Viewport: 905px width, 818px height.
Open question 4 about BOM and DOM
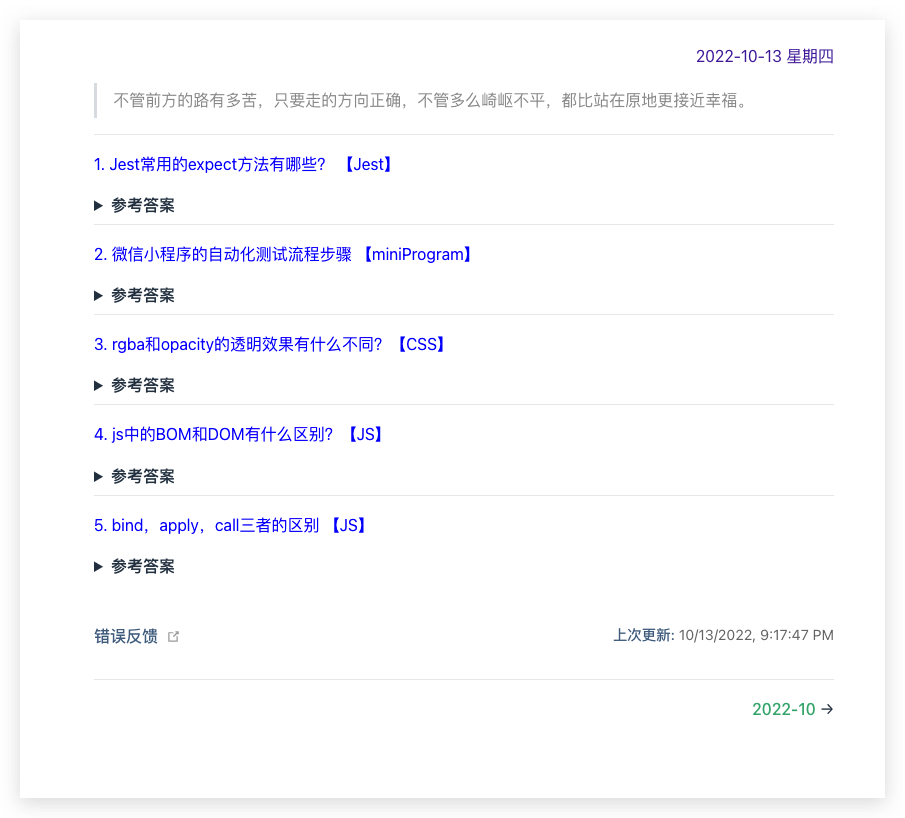[214, 435]
